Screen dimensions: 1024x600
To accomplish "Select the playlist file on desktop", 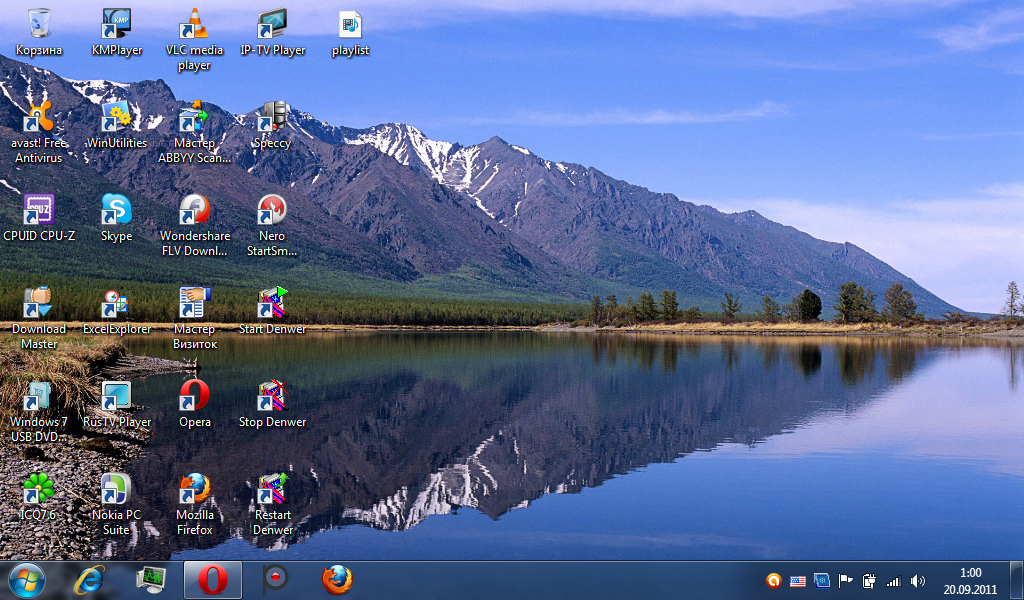I will click(350, 24).
